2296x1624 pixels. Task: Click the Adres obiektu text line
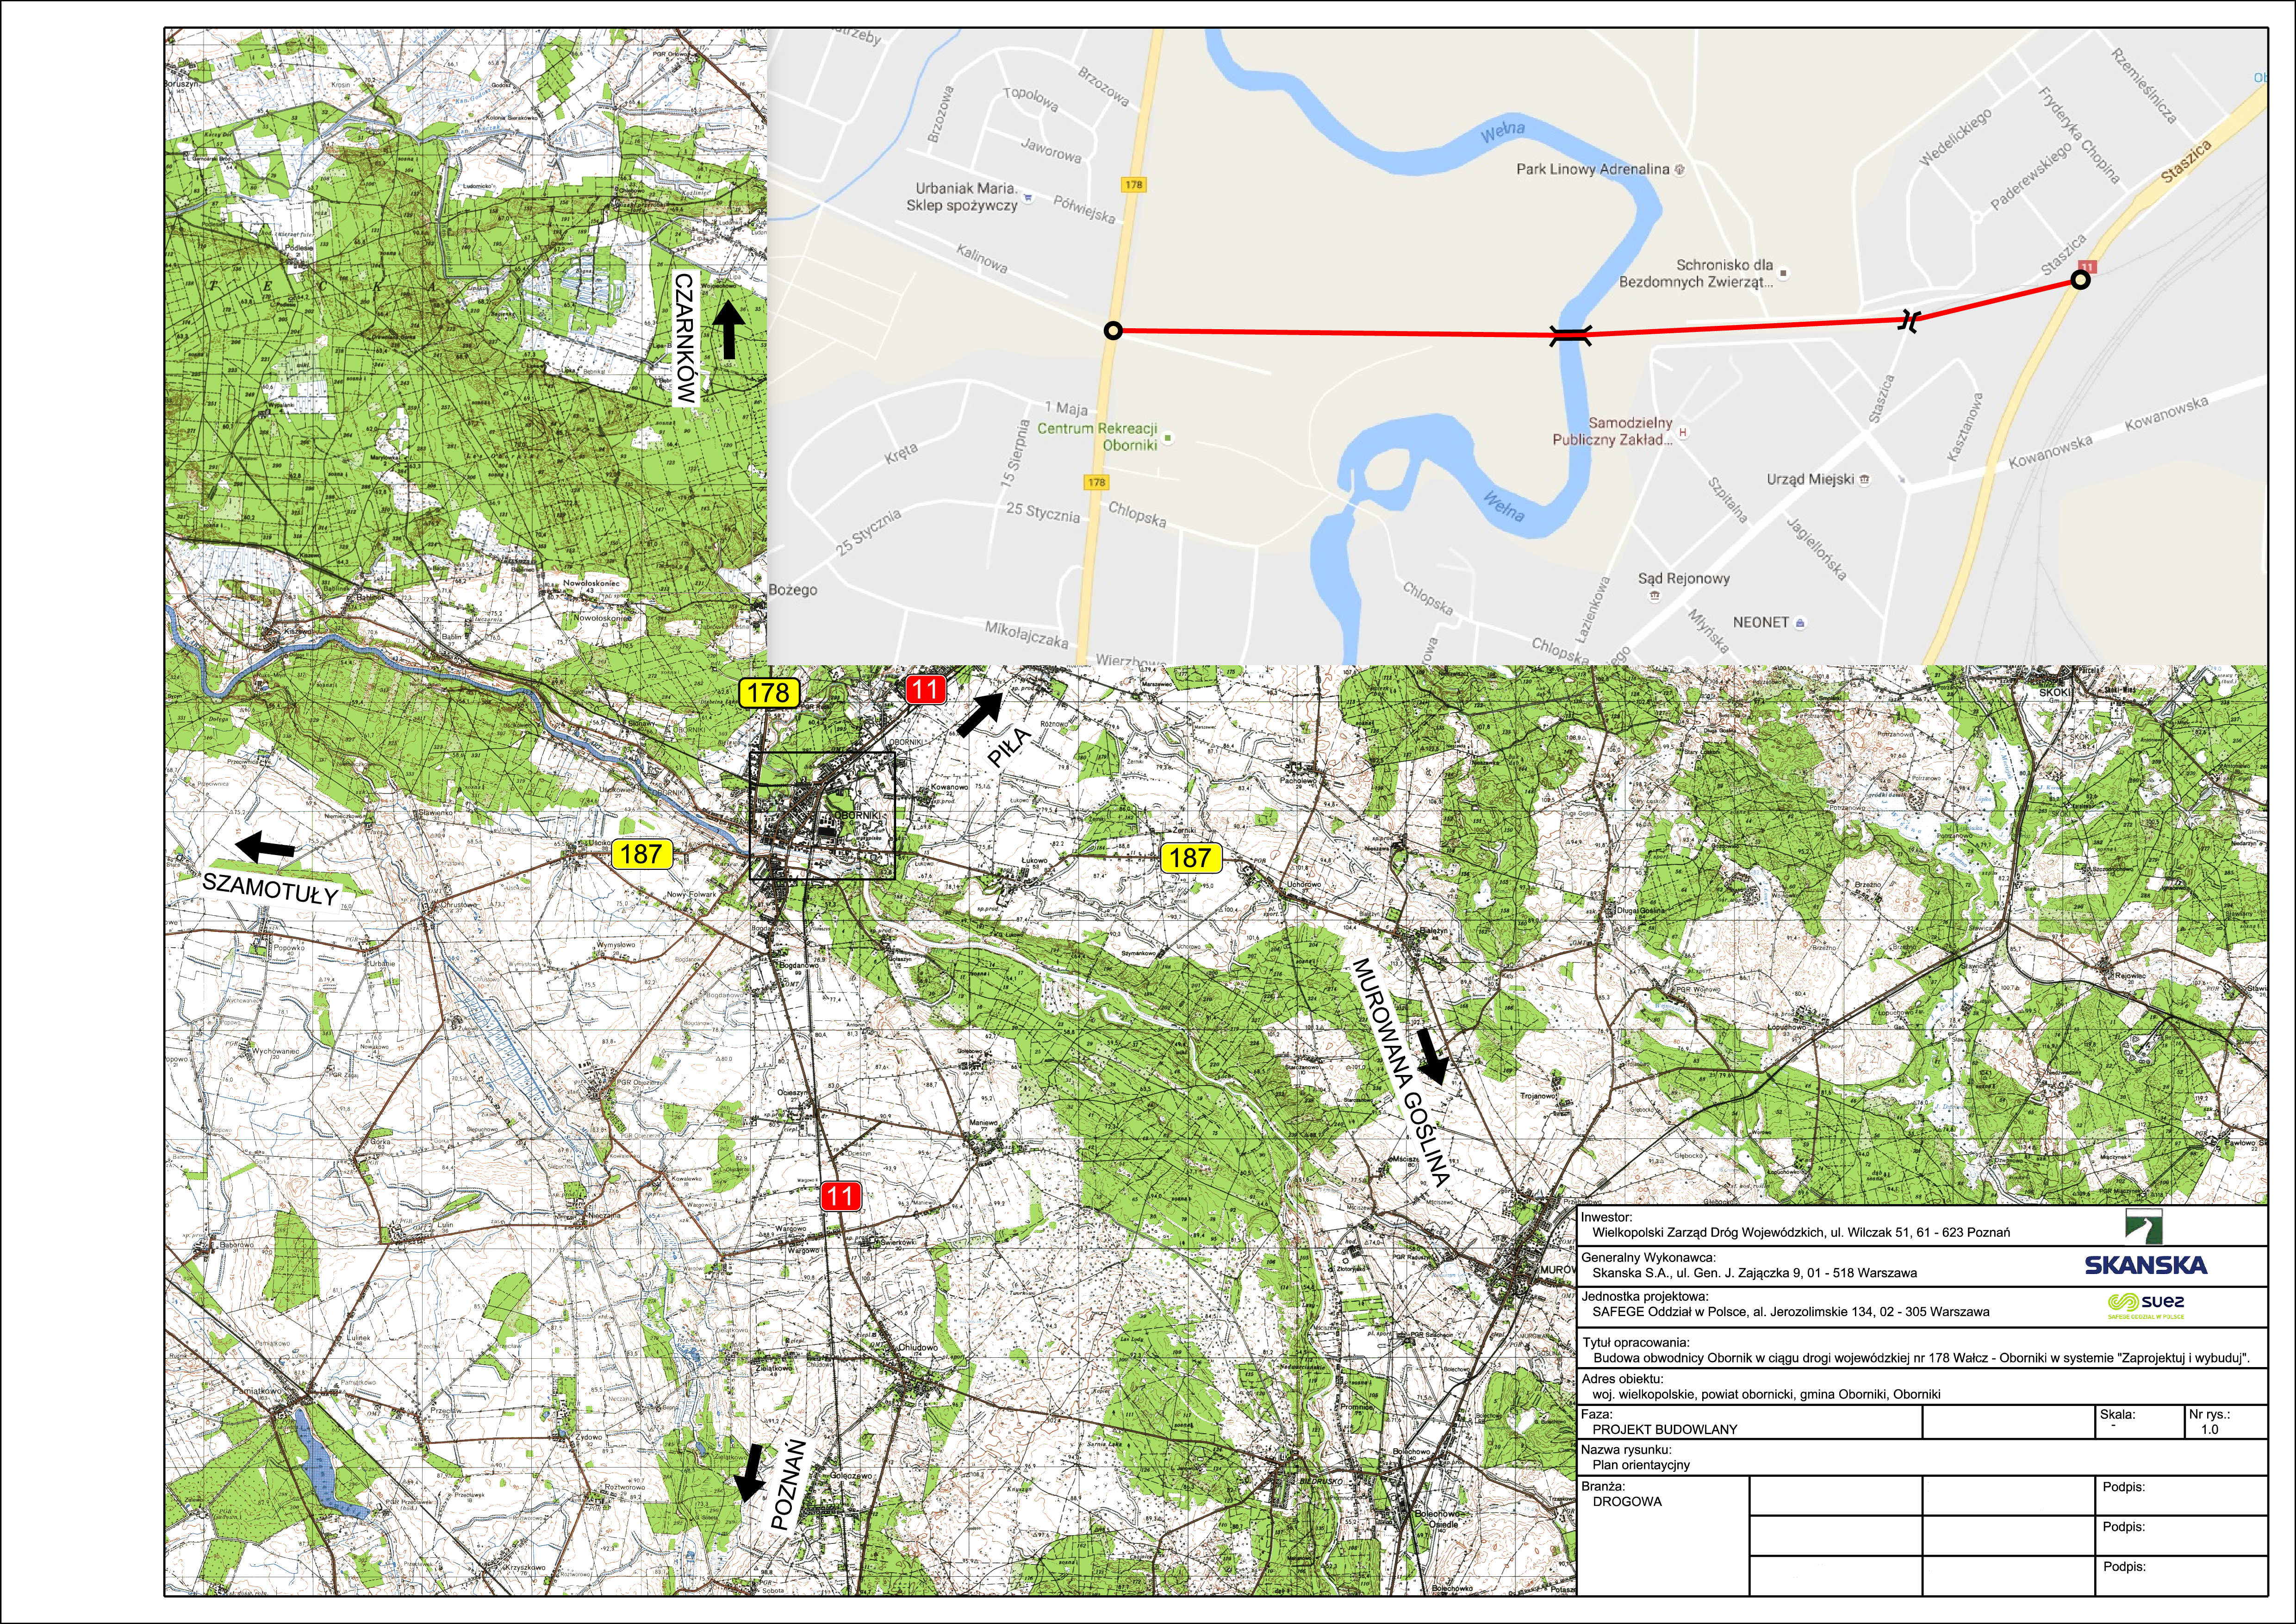[x=1766, y=1394]
